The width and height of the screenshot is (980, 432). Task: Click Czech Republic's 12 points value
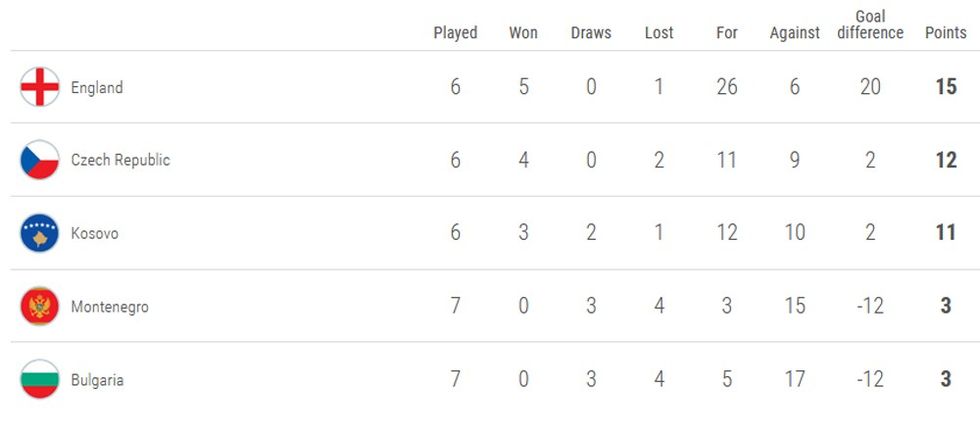click(946, 160)
